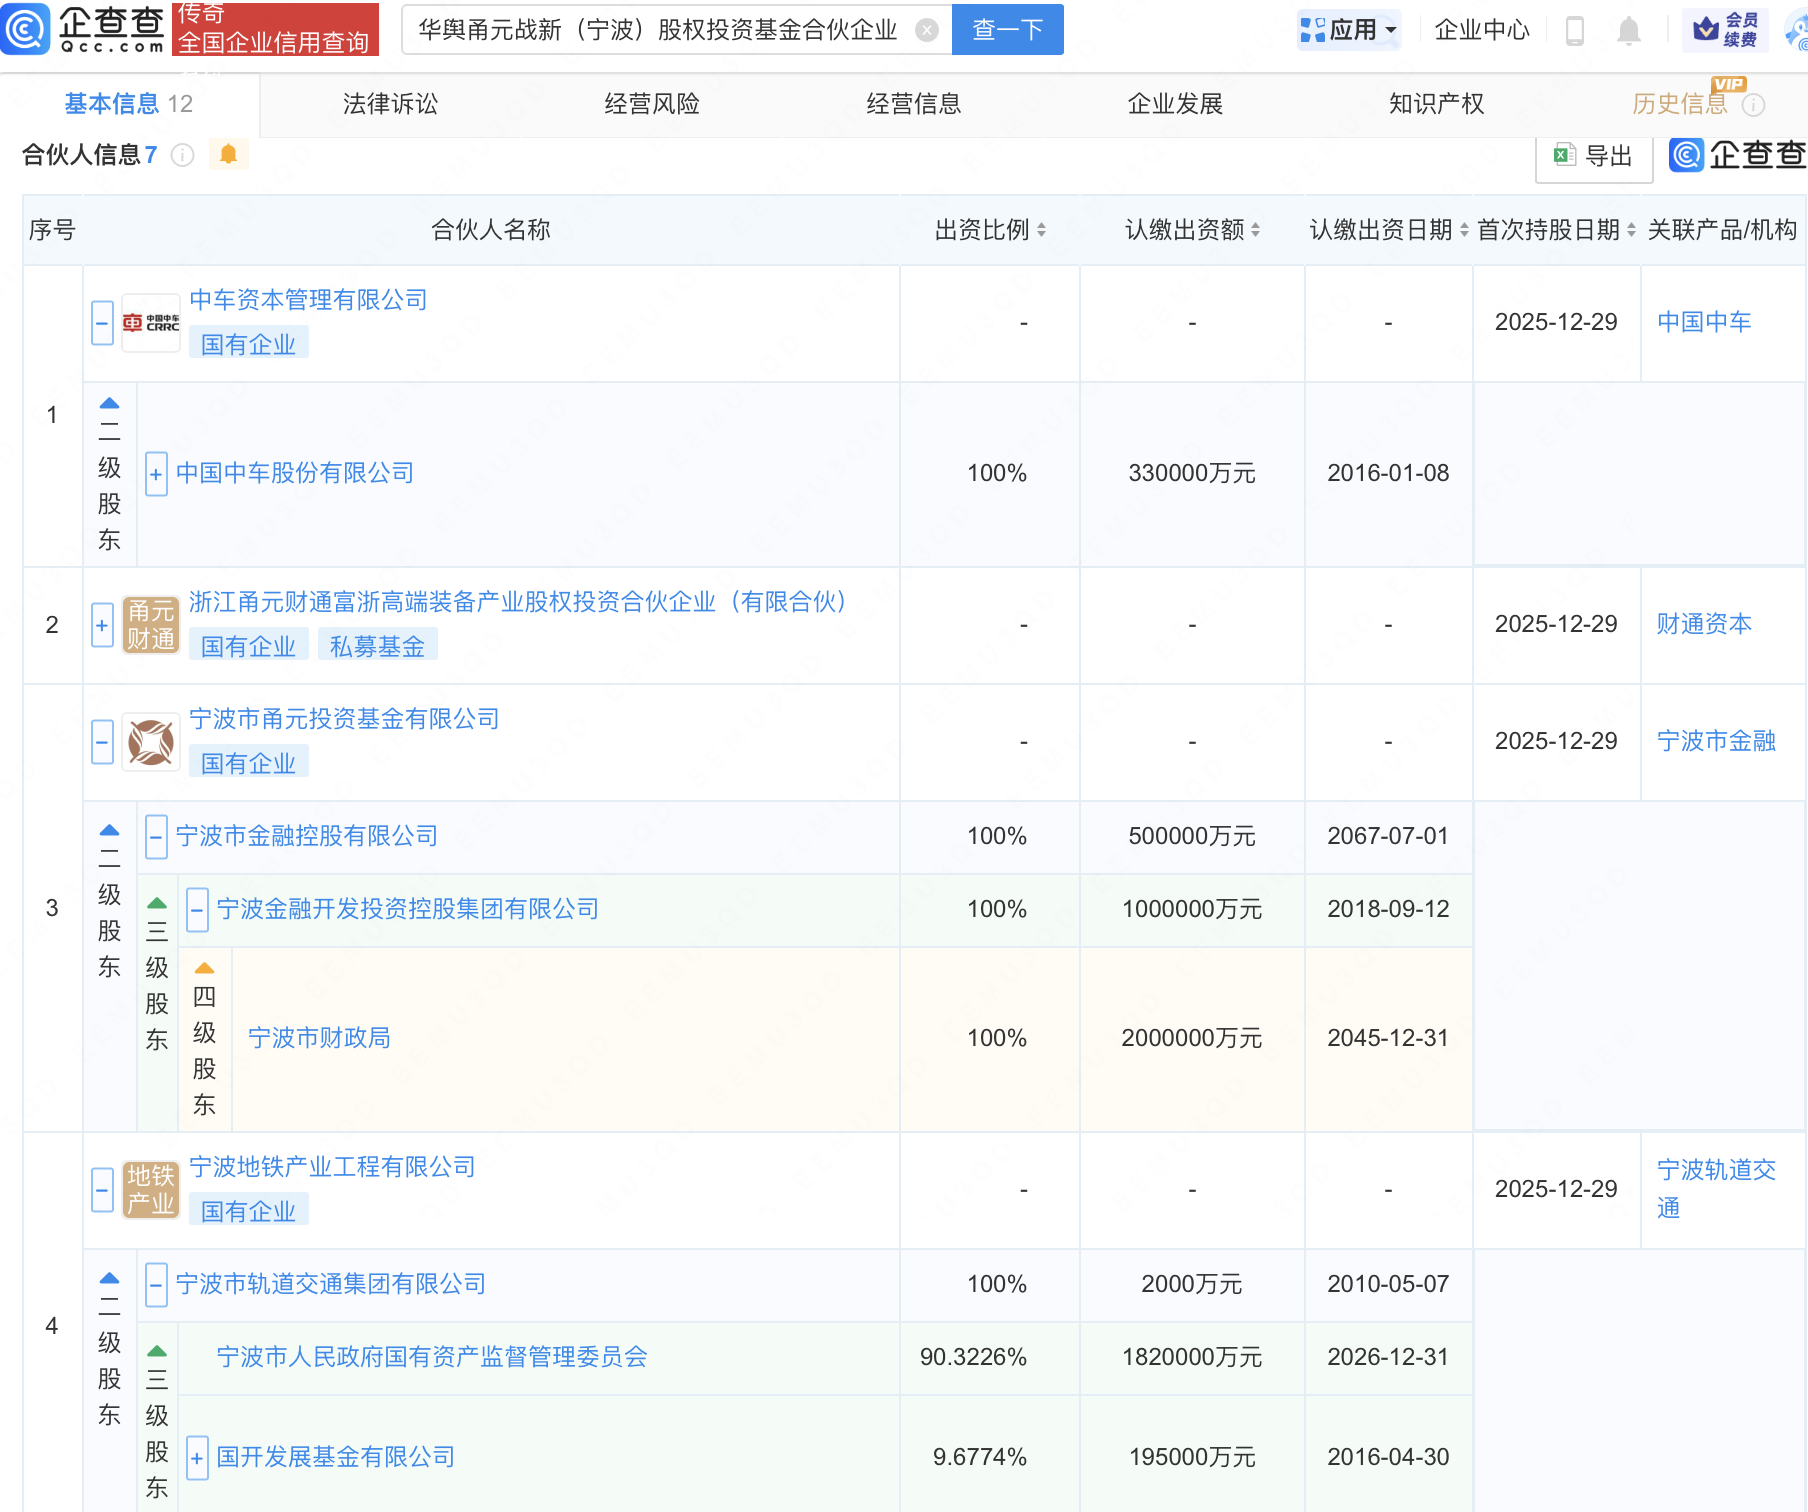This screenshot has width=1808, height=1512.
Task: Clear the search box text
Action: [x=927, y=31]
